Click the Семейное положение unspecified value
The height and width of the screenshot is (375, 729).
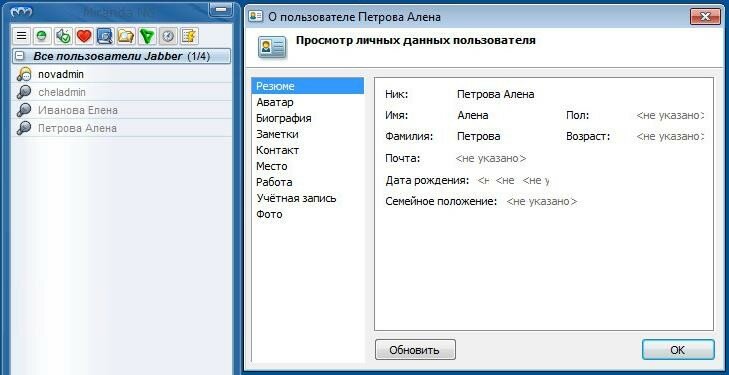[542, 202]
